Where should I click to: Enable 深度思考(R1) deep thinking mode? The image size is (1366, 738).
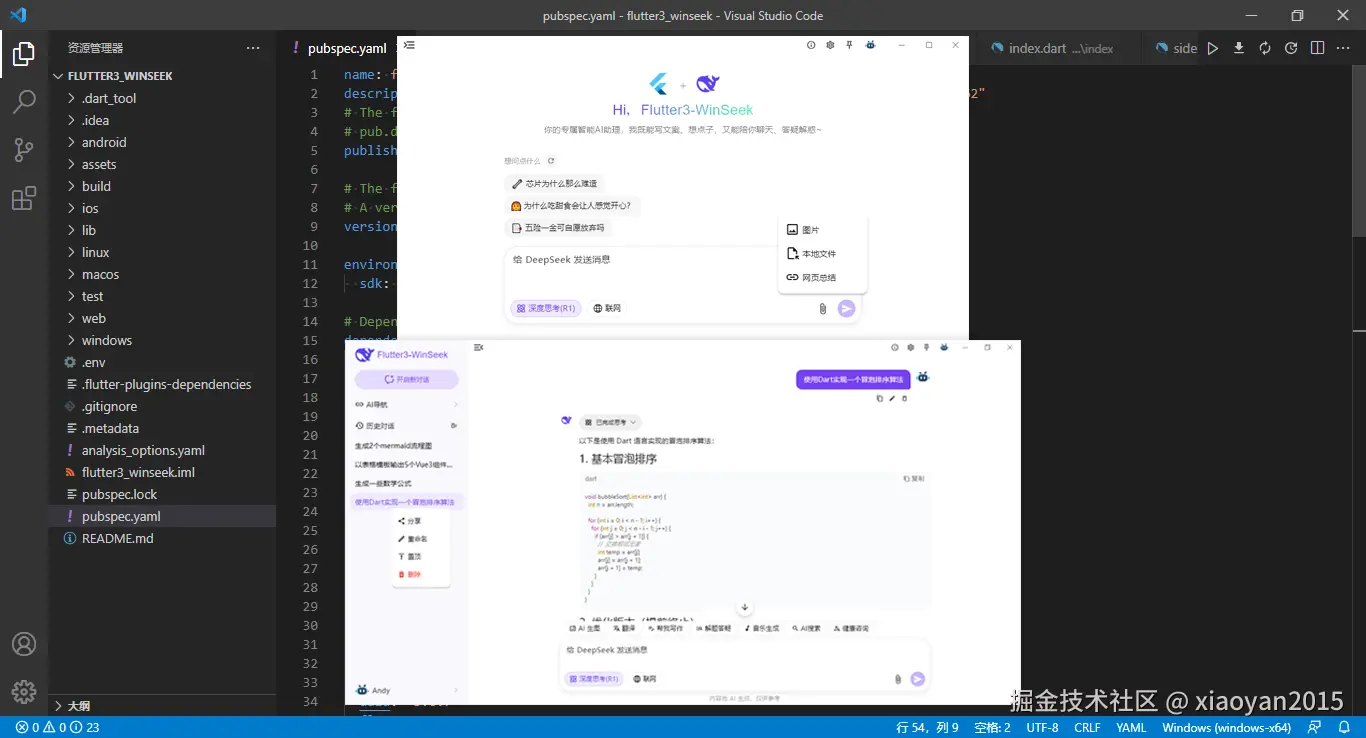point(545,308)
